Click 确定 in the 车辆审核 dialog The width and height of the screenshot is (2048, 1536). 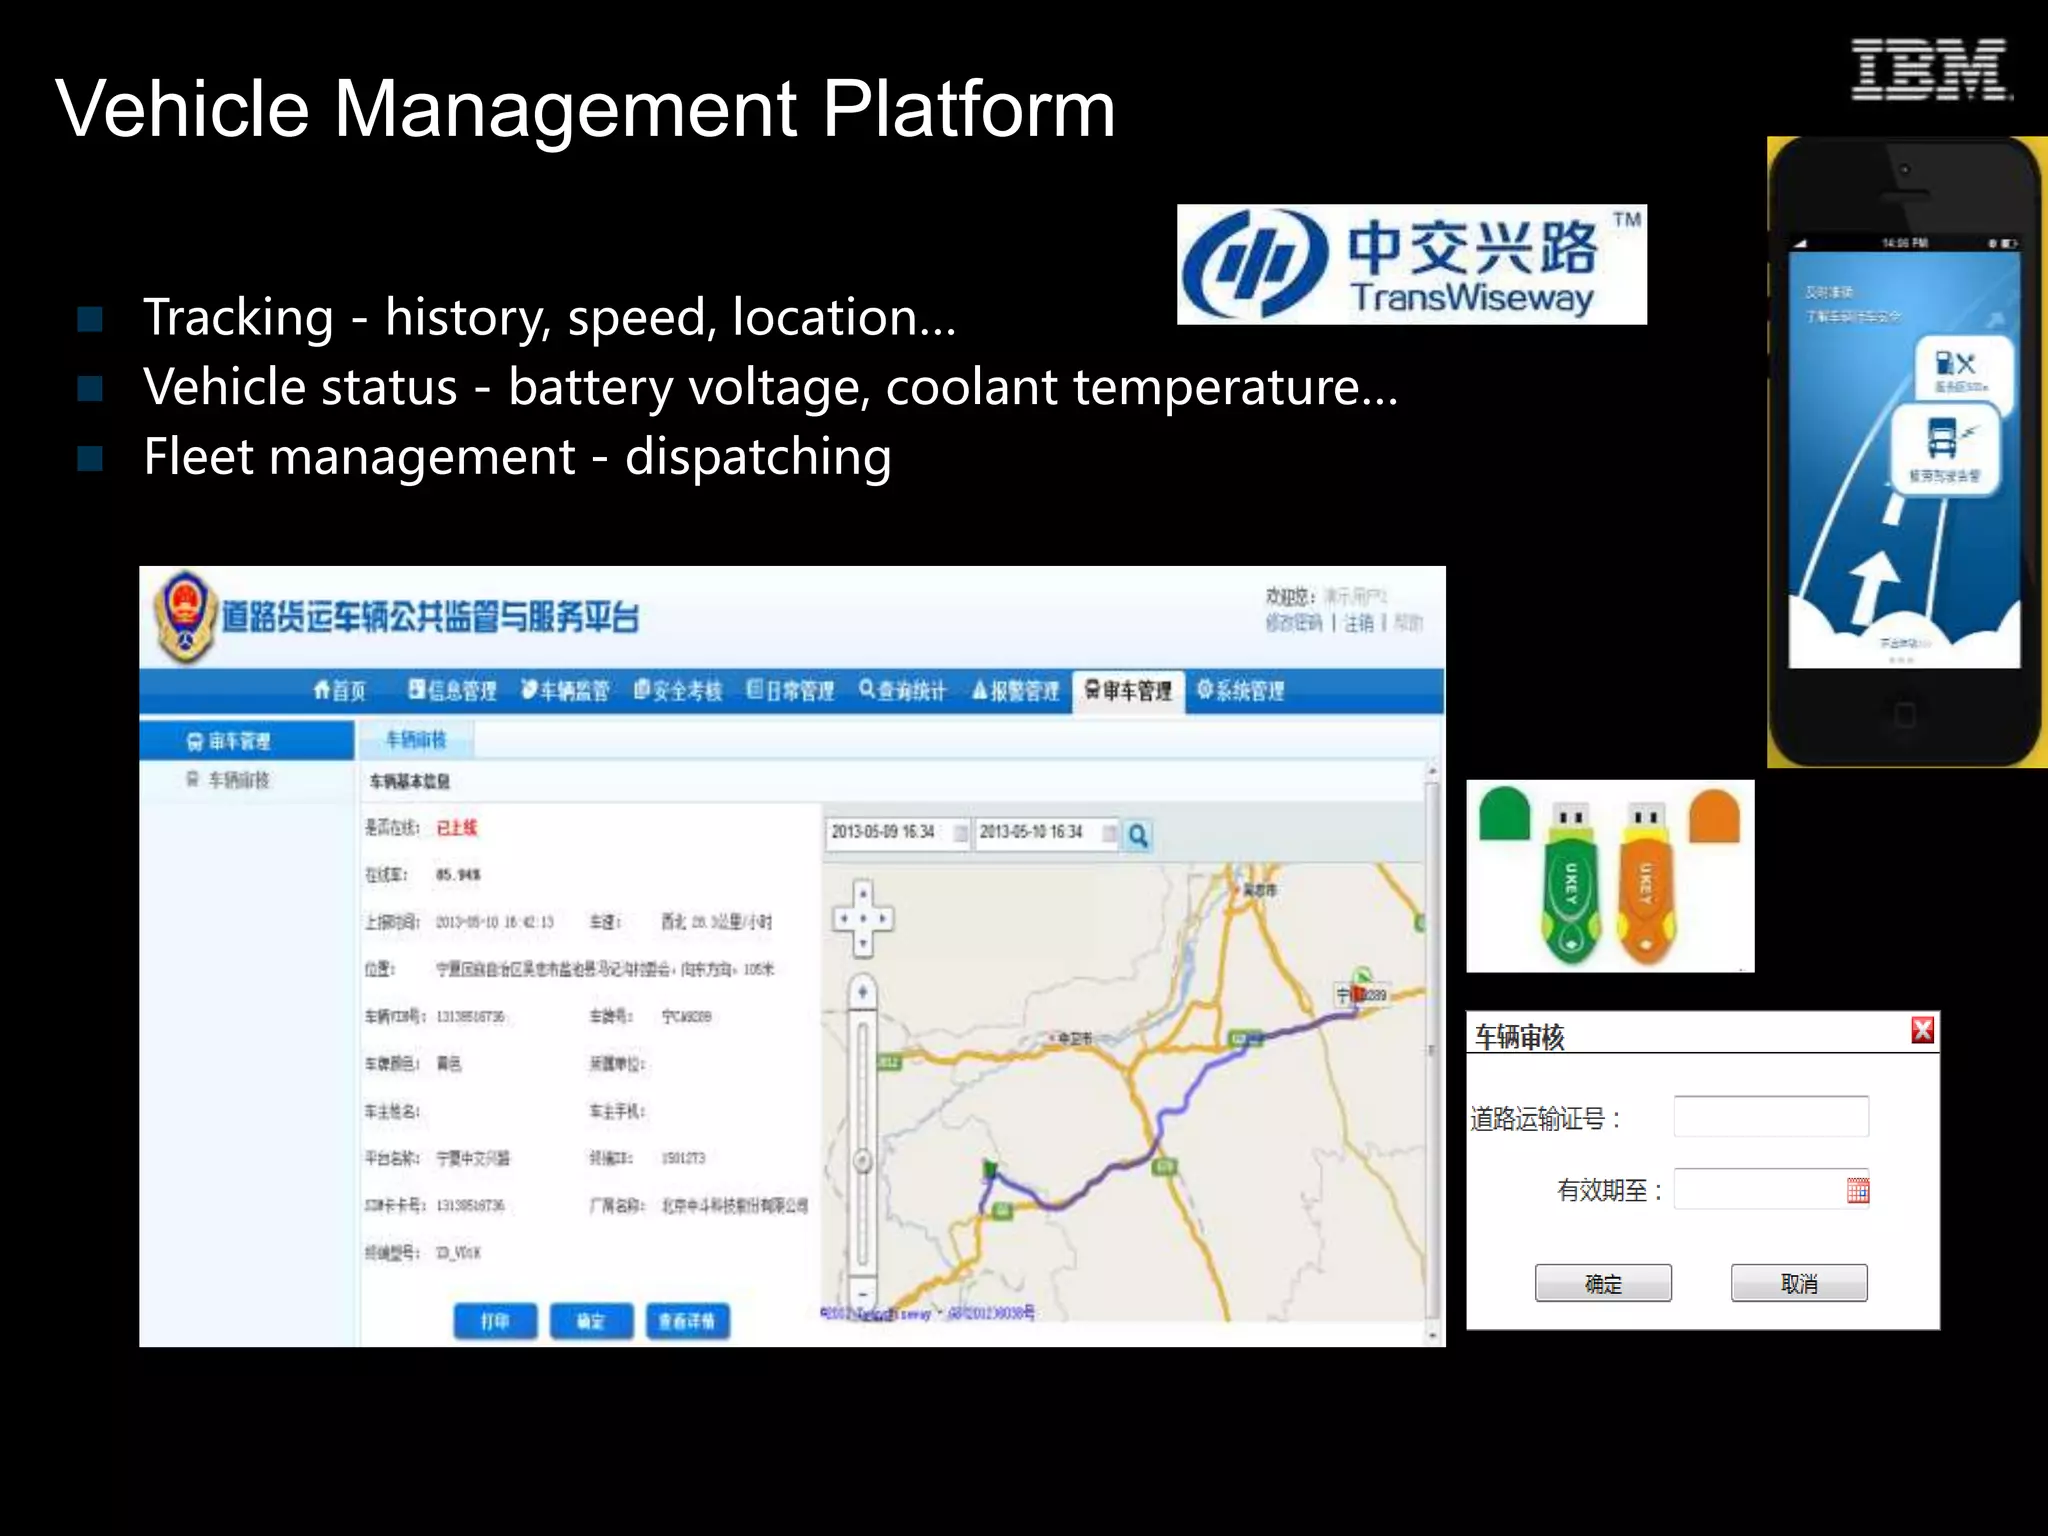(1603, 1283)
